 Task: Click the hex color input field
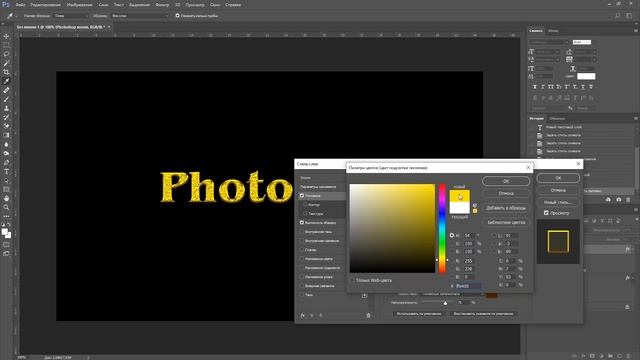point(469,286)
